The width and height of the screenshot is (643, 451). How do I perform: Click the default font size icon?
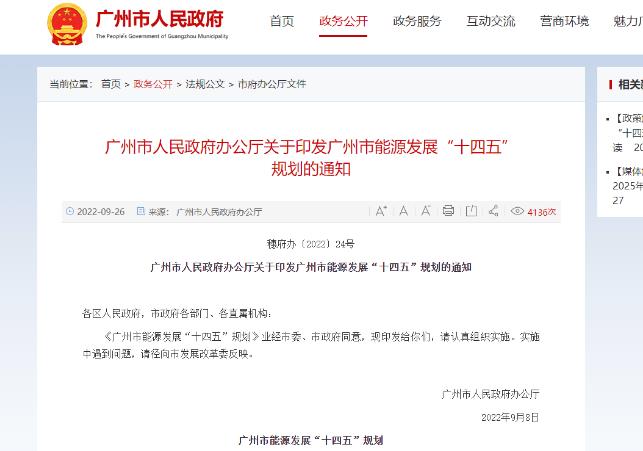tap(403, 211)
